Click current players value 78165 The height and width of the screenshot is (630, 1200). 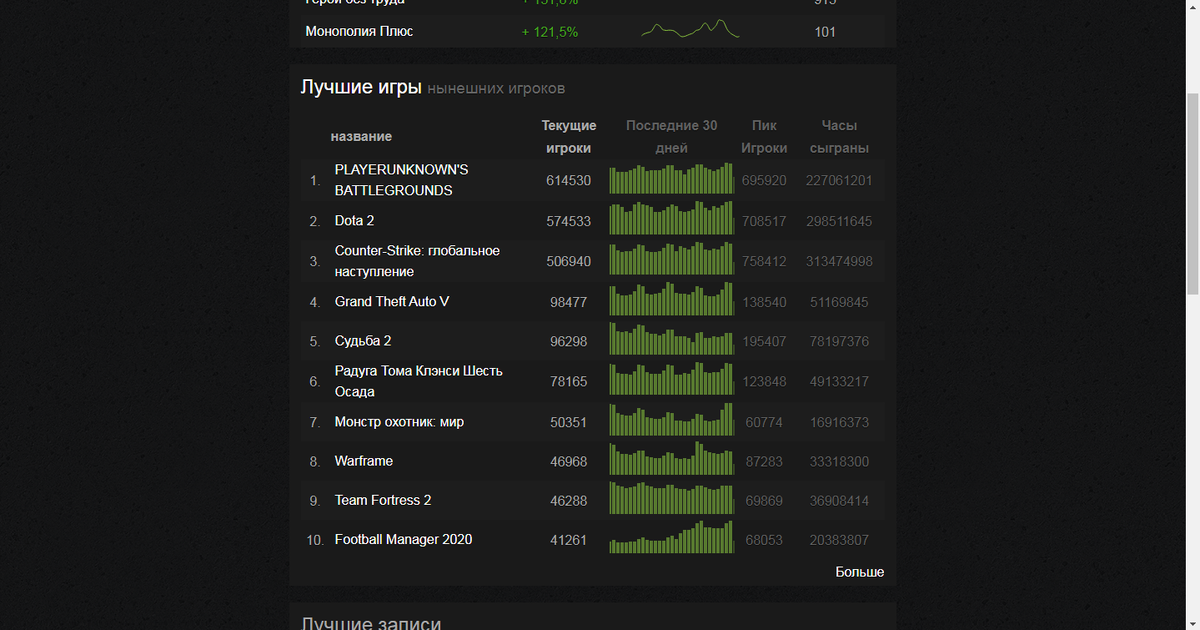(569, 382)
